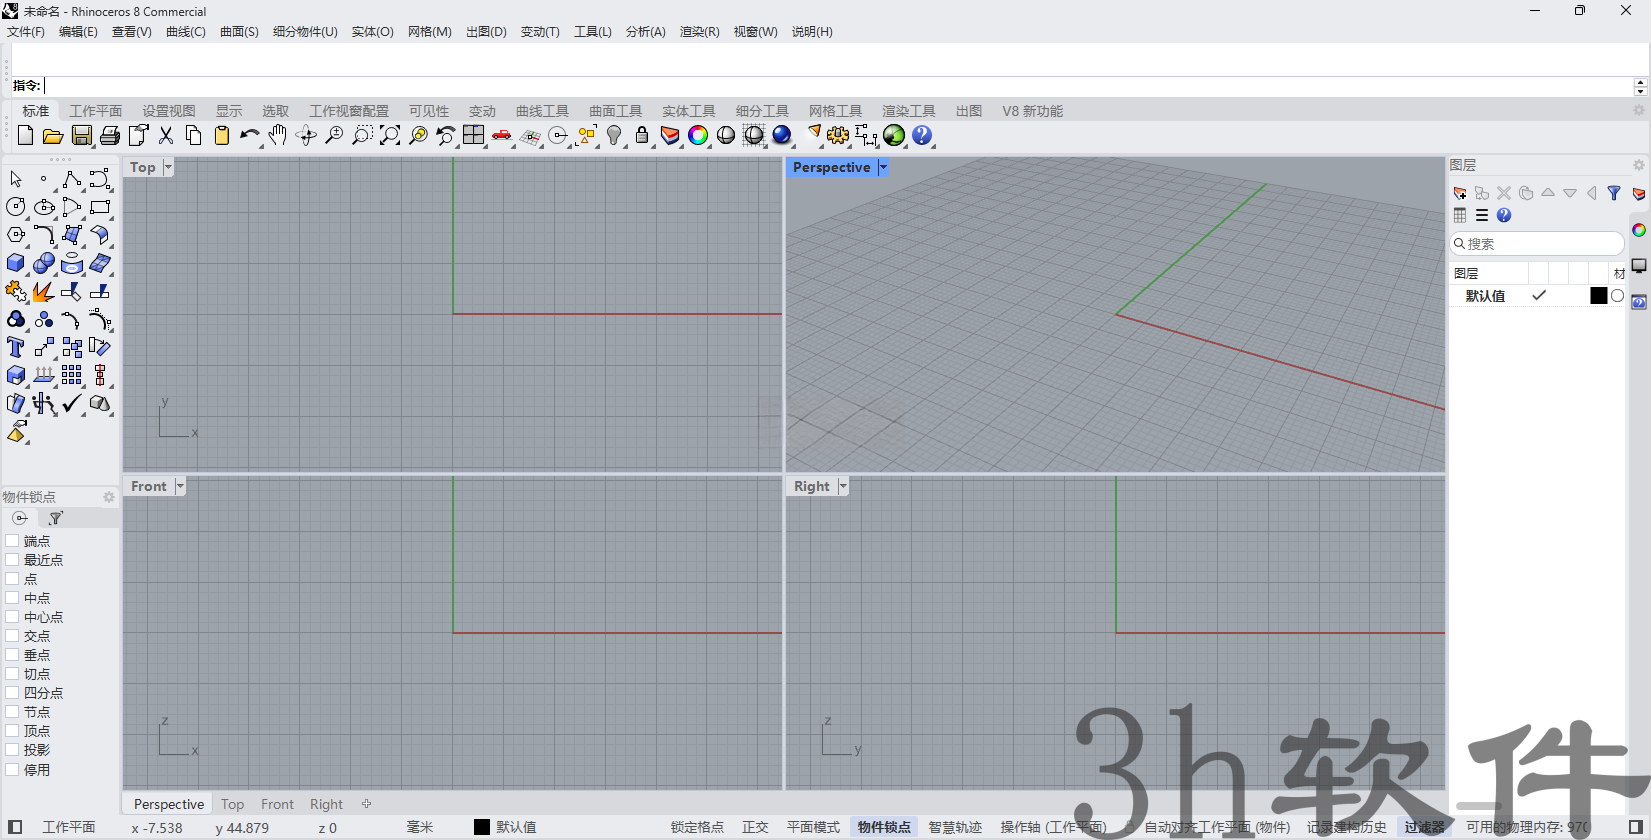Click the Explode burst icon

pyautogui.click(x=44, y=291)
